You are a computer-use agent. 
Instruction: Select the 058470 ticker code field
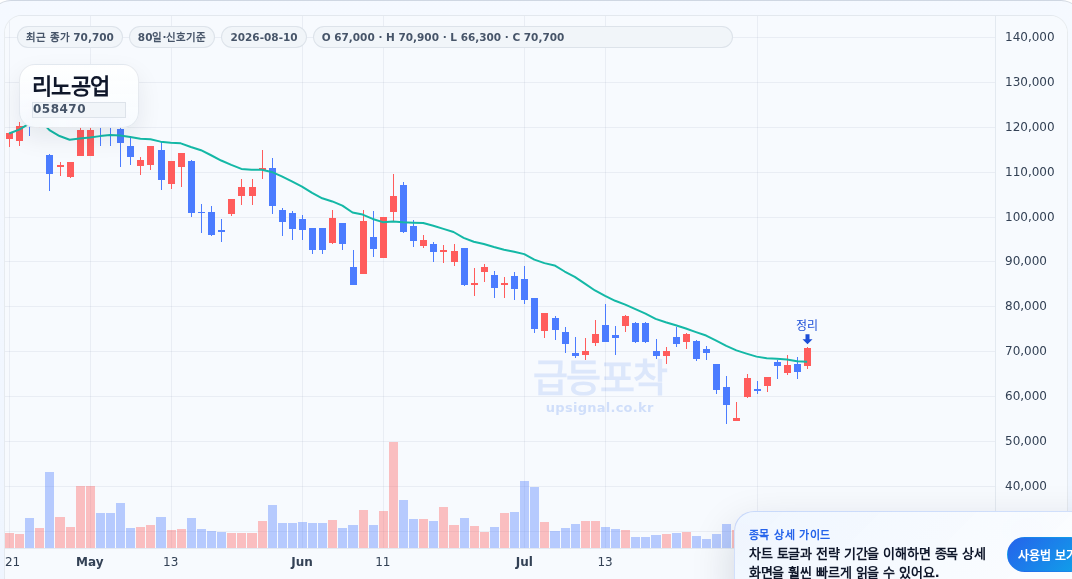tap(79, 109)
